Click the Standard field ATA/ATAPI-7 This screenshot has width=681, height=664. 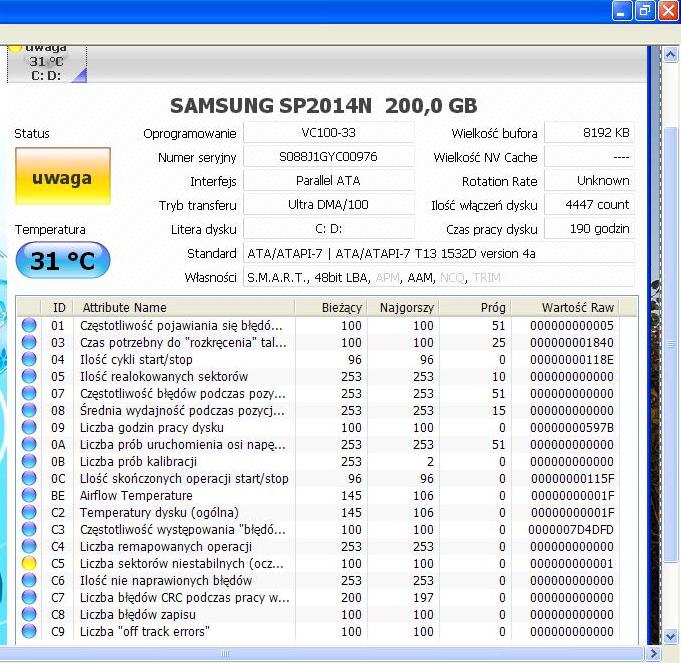pyautogui.click(x=439, y=253)
